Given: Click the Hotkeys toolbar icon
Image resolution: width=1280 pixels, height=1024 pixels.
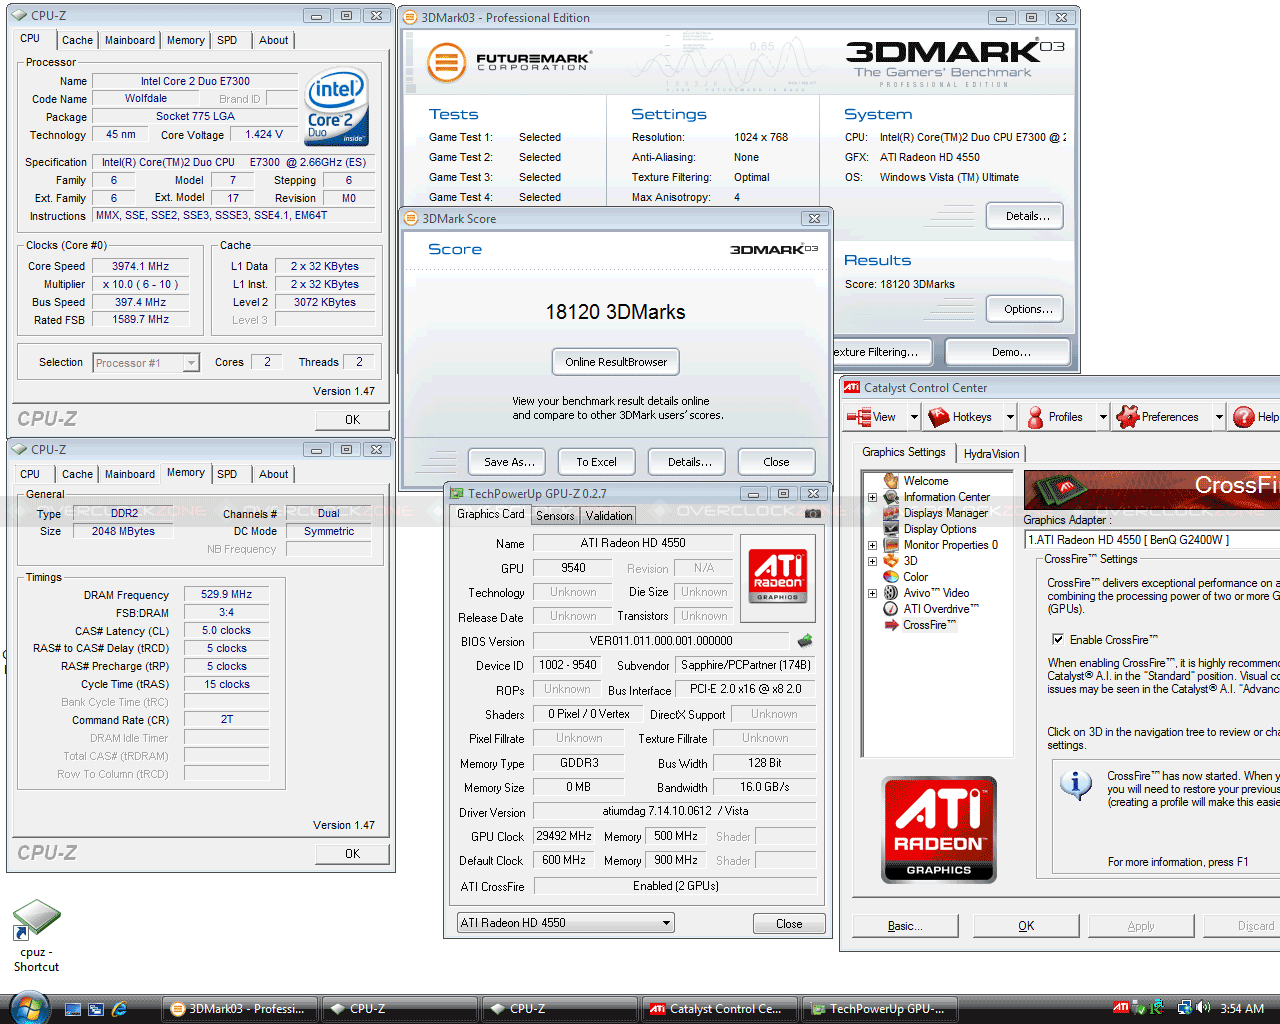Looking at the screenshot, I should click(938, 417).
